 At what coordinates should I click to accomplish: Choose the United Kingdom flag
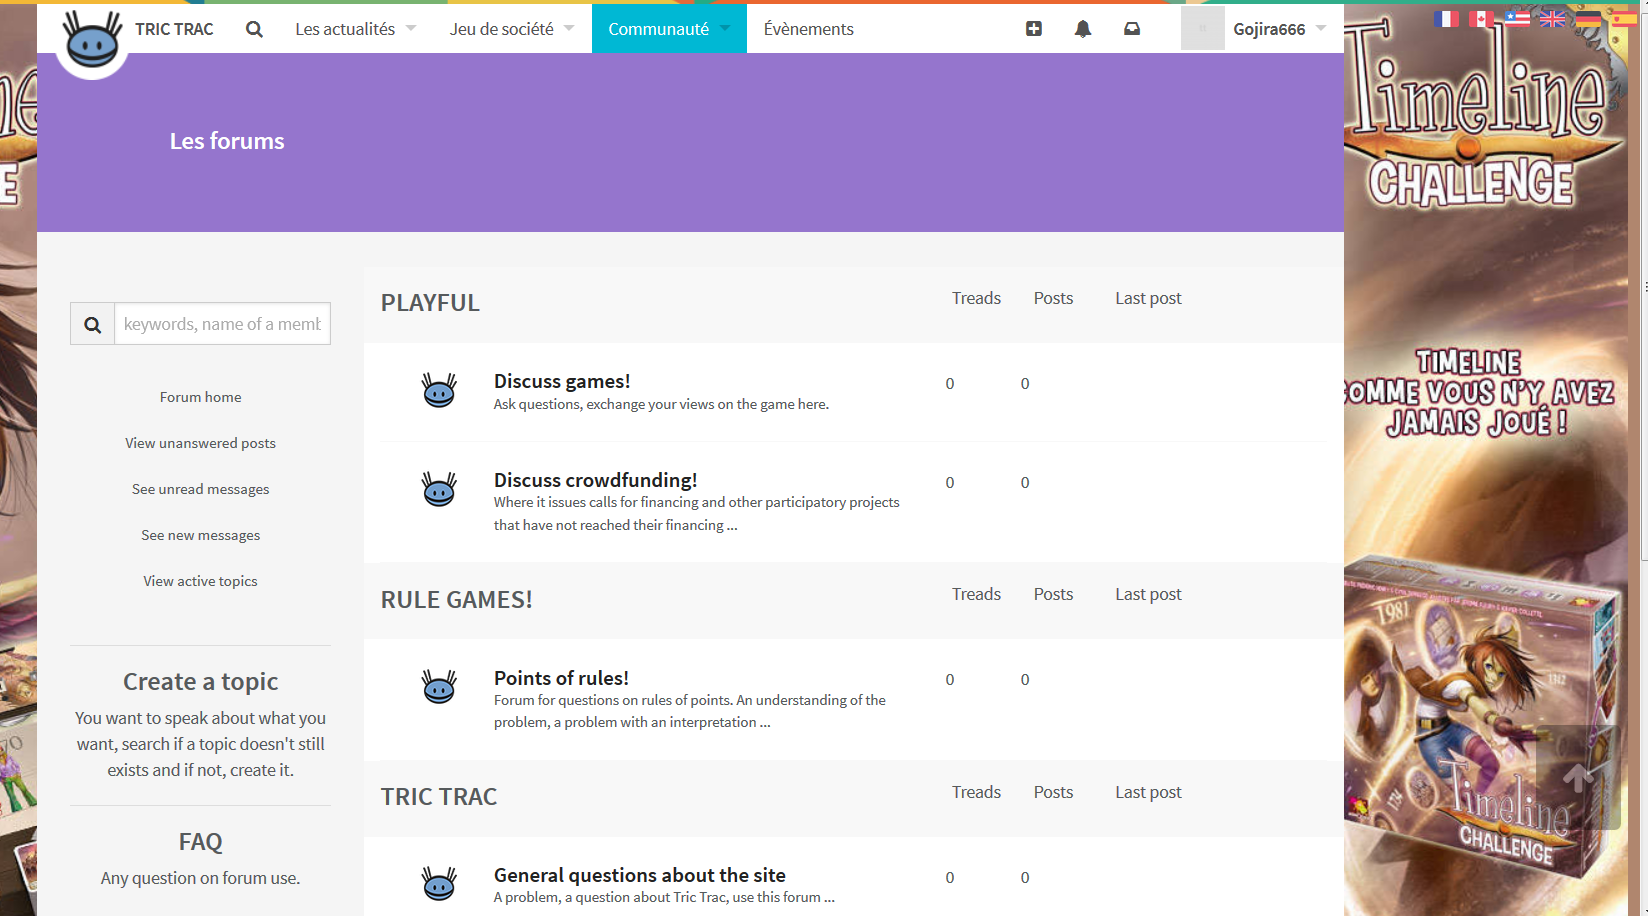[1552, 19]
